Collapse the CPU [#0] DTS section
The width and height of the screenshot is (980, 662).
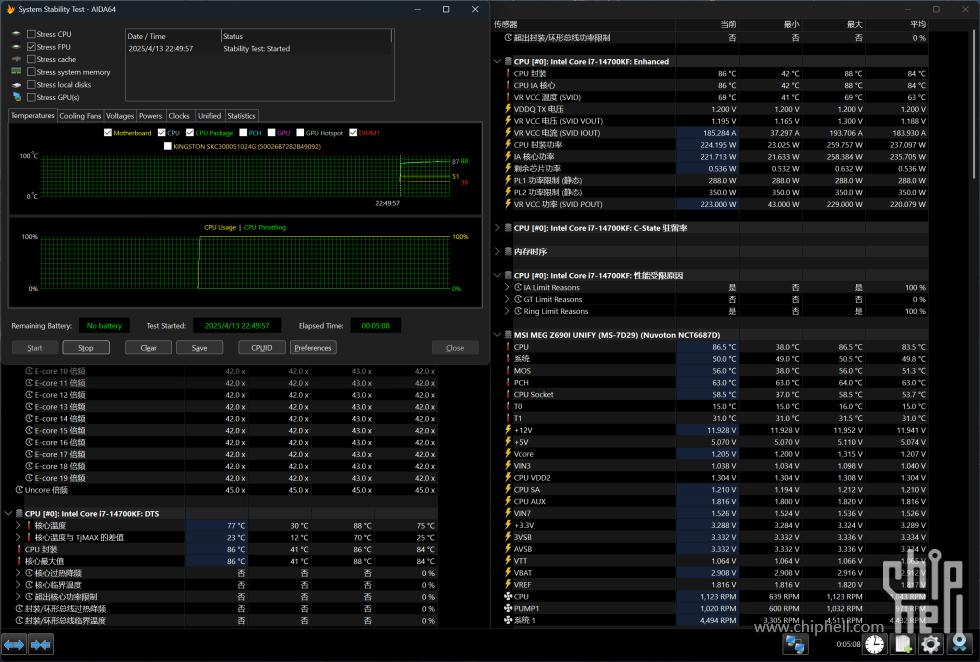[8, 514]
